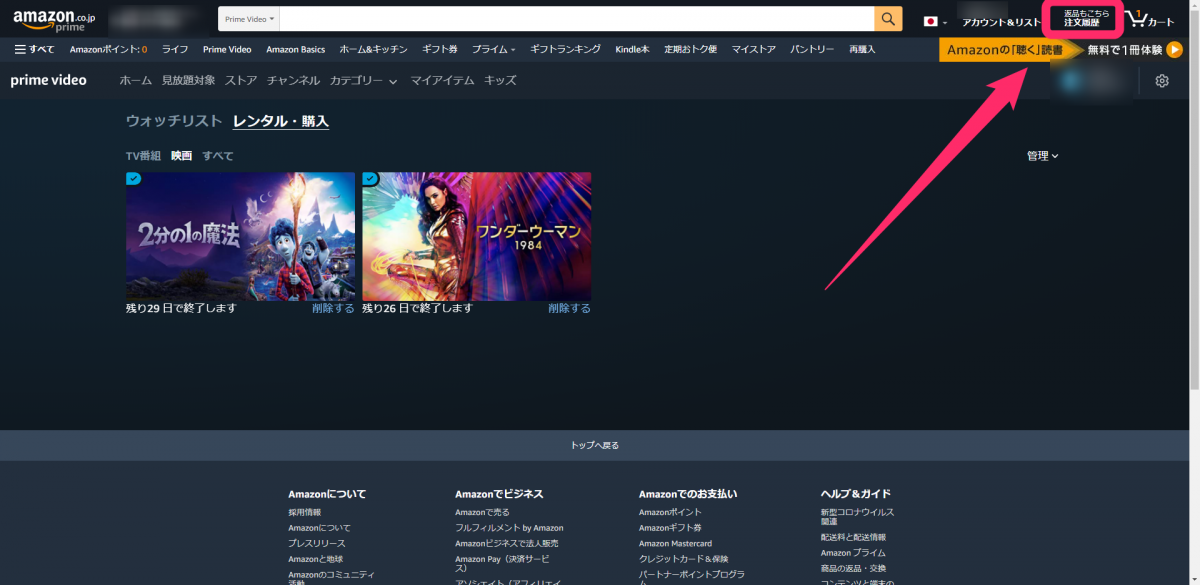This screenshot has height=585, width=1200.
Task: Click footer link Amazon プライム
Action: pyautogui.click(x=853, y=553)
